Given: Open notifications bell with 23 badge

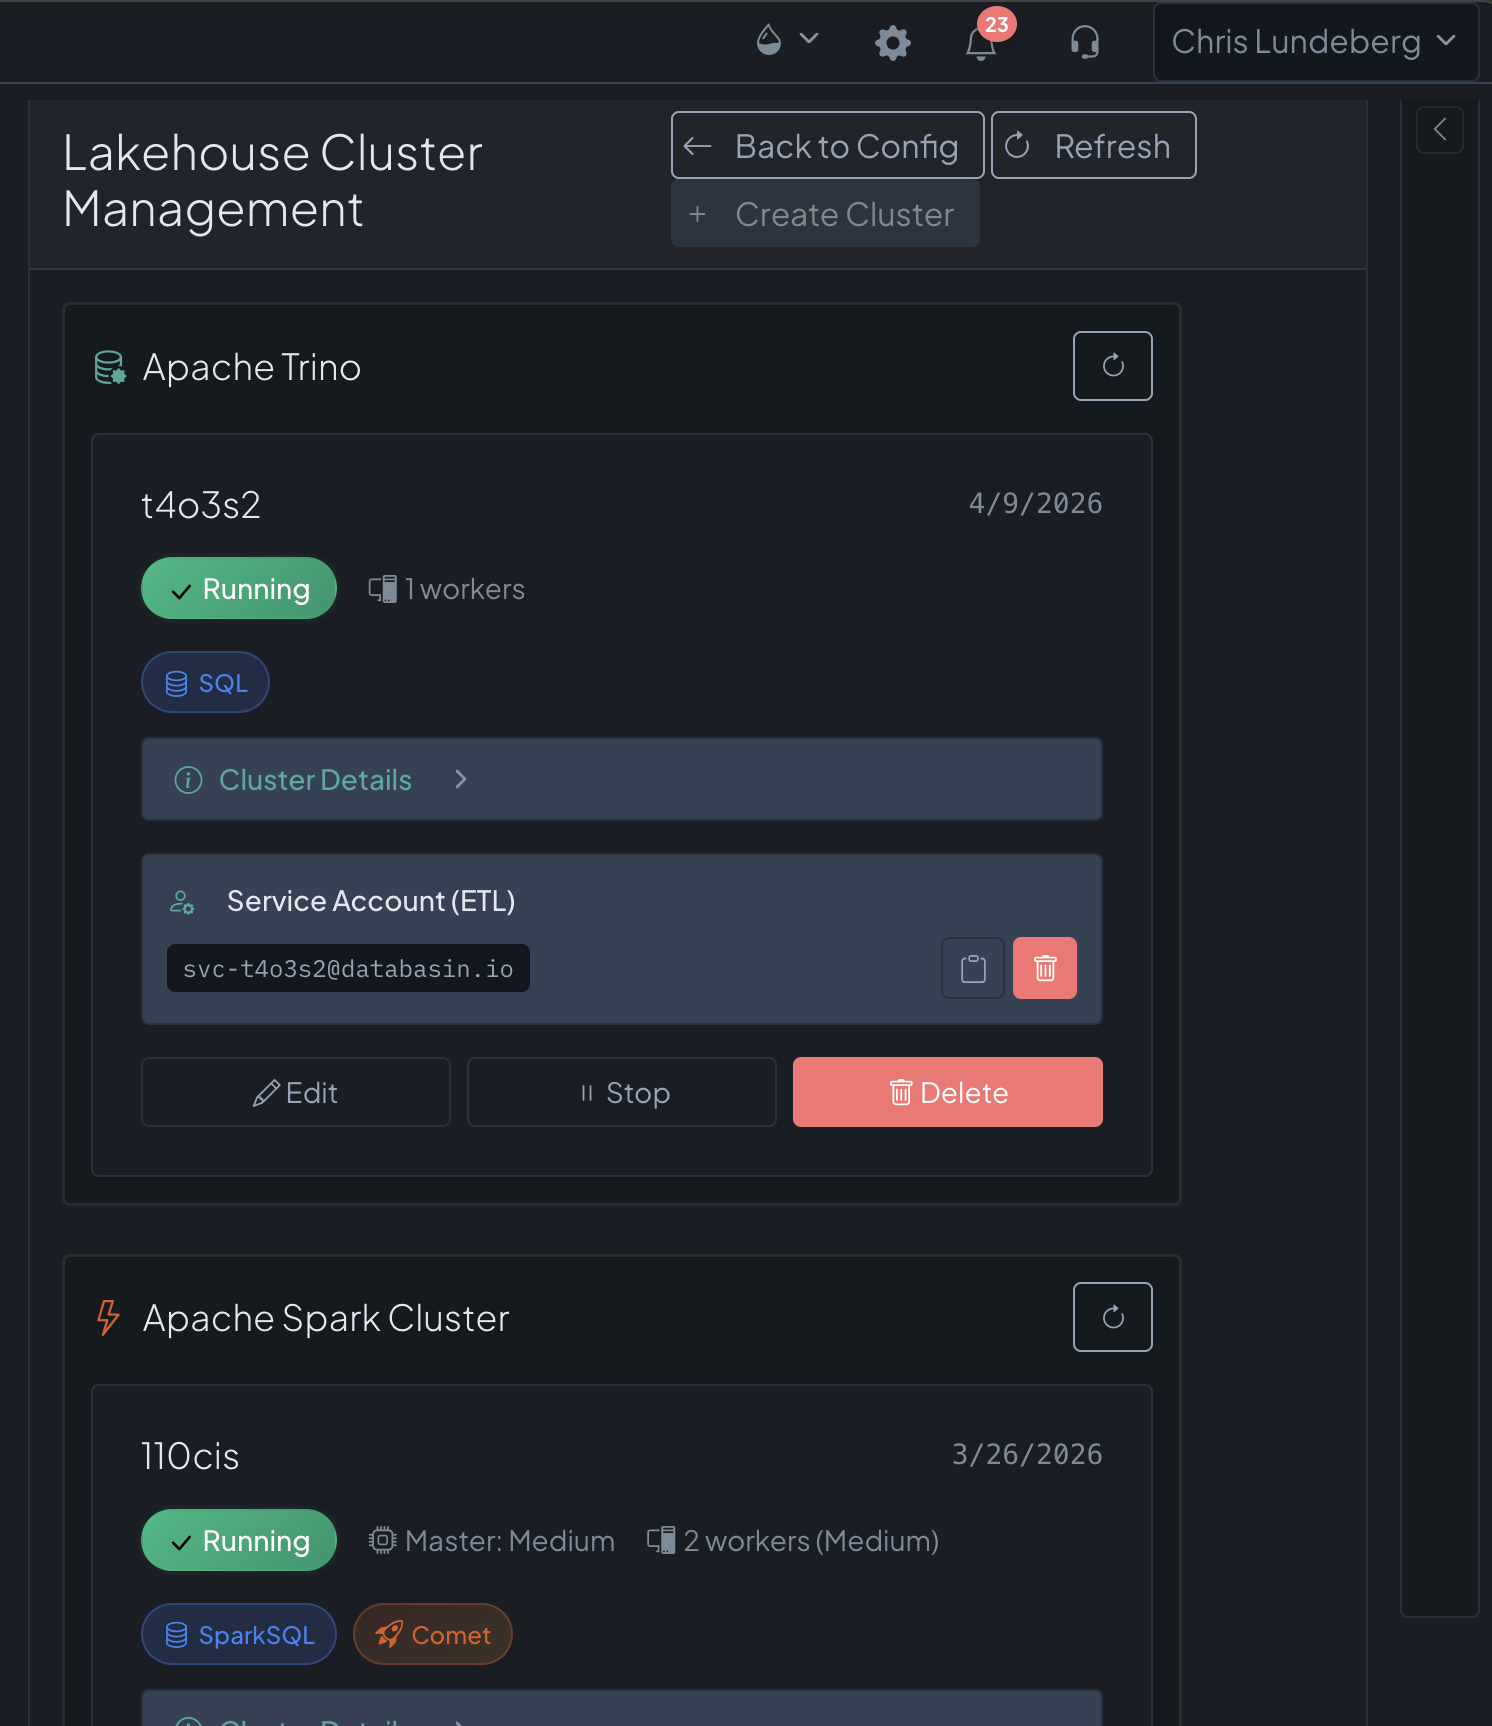Looking at the screenshot, I should [982, 43].
